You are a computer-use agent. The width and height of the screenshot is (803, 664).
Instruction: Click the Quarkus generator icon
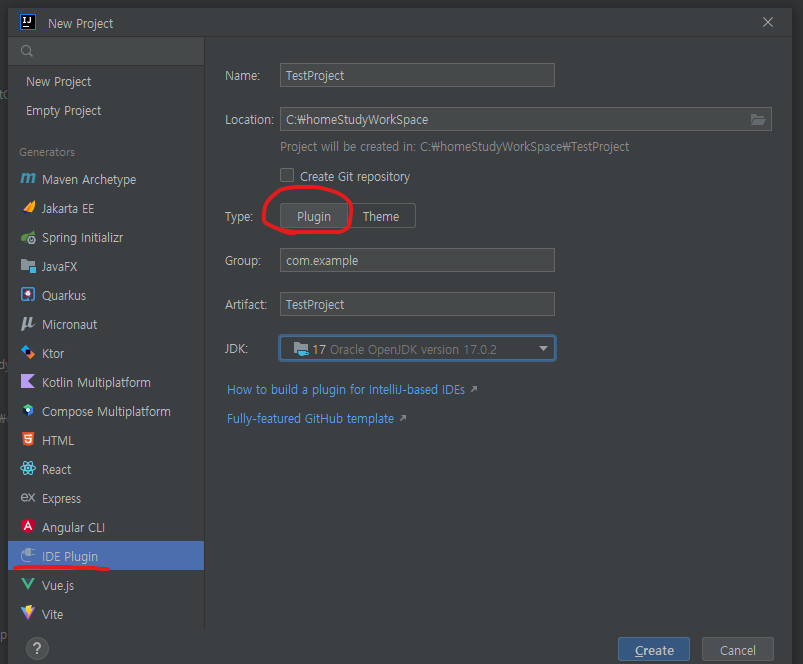pyautogui.click(x=28, y=294)
